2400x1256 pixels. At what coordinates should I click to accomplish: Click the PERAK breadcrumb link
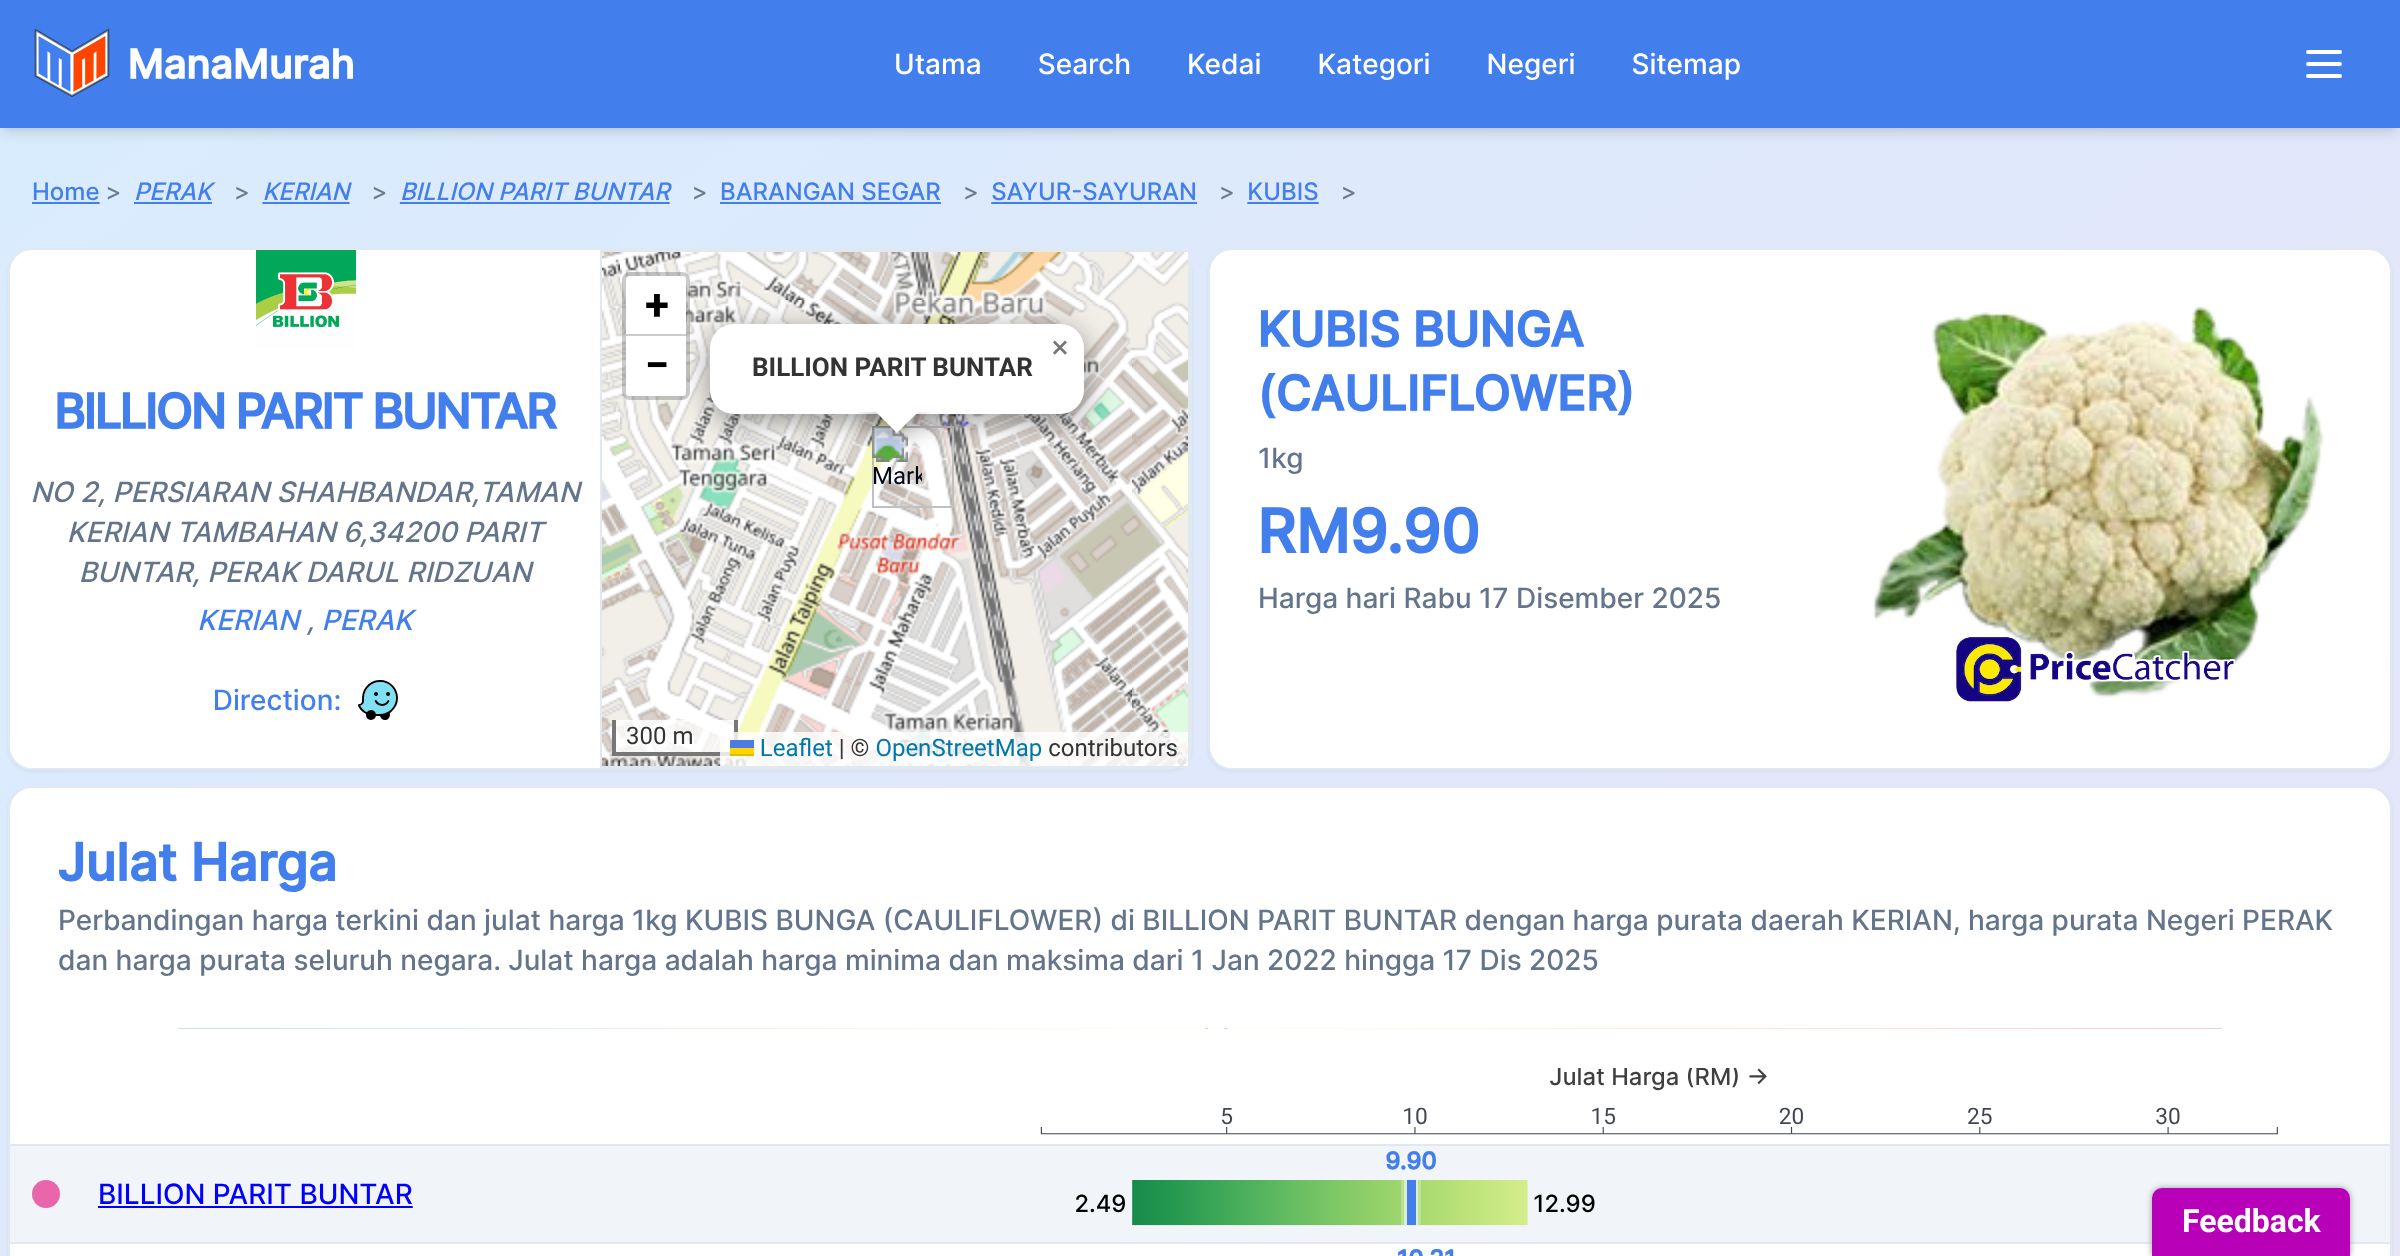[174, 191]
